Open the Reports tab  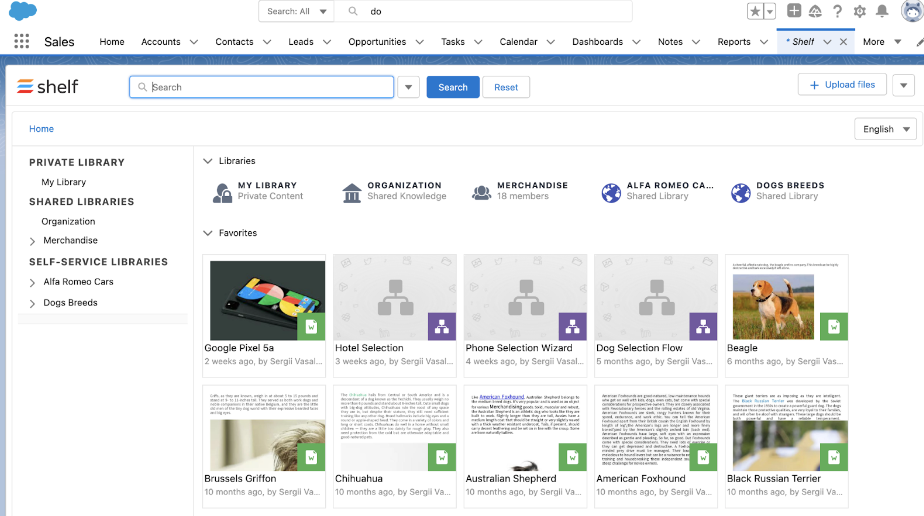click(x=734, y=42)
